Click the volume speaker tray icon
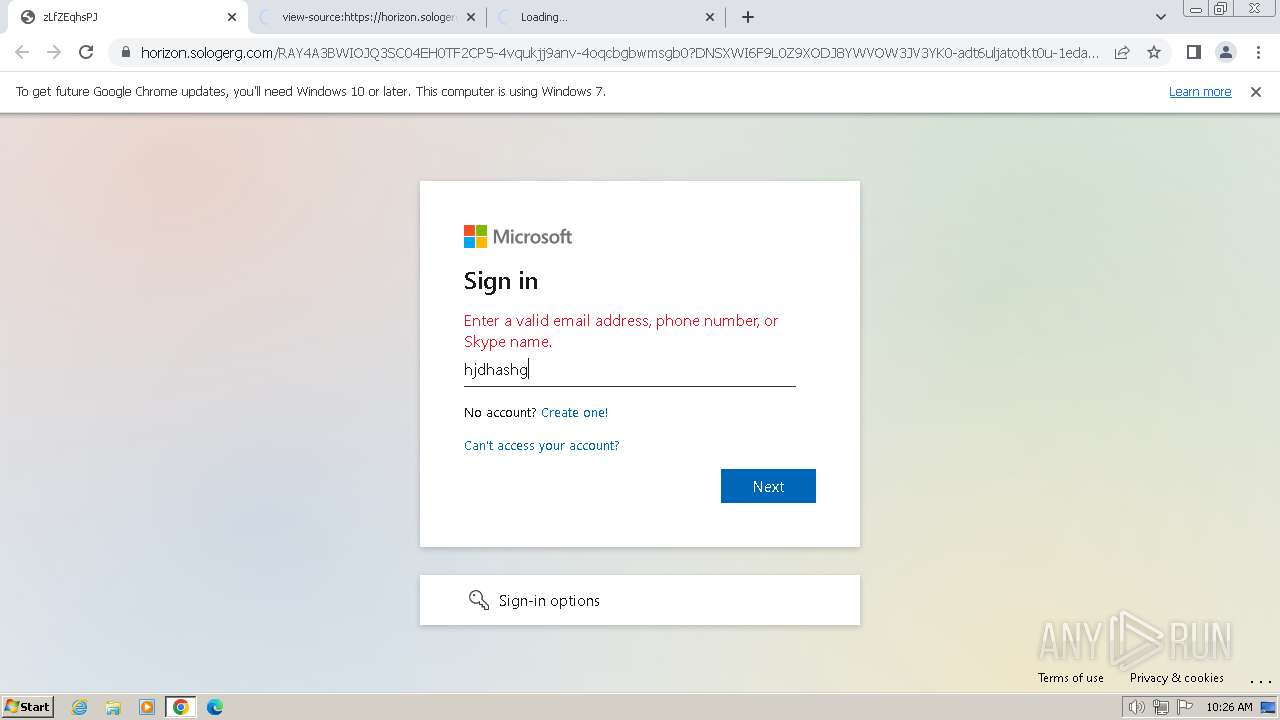The width and height of the screenshot is (1280, 720). [1136, 707]
